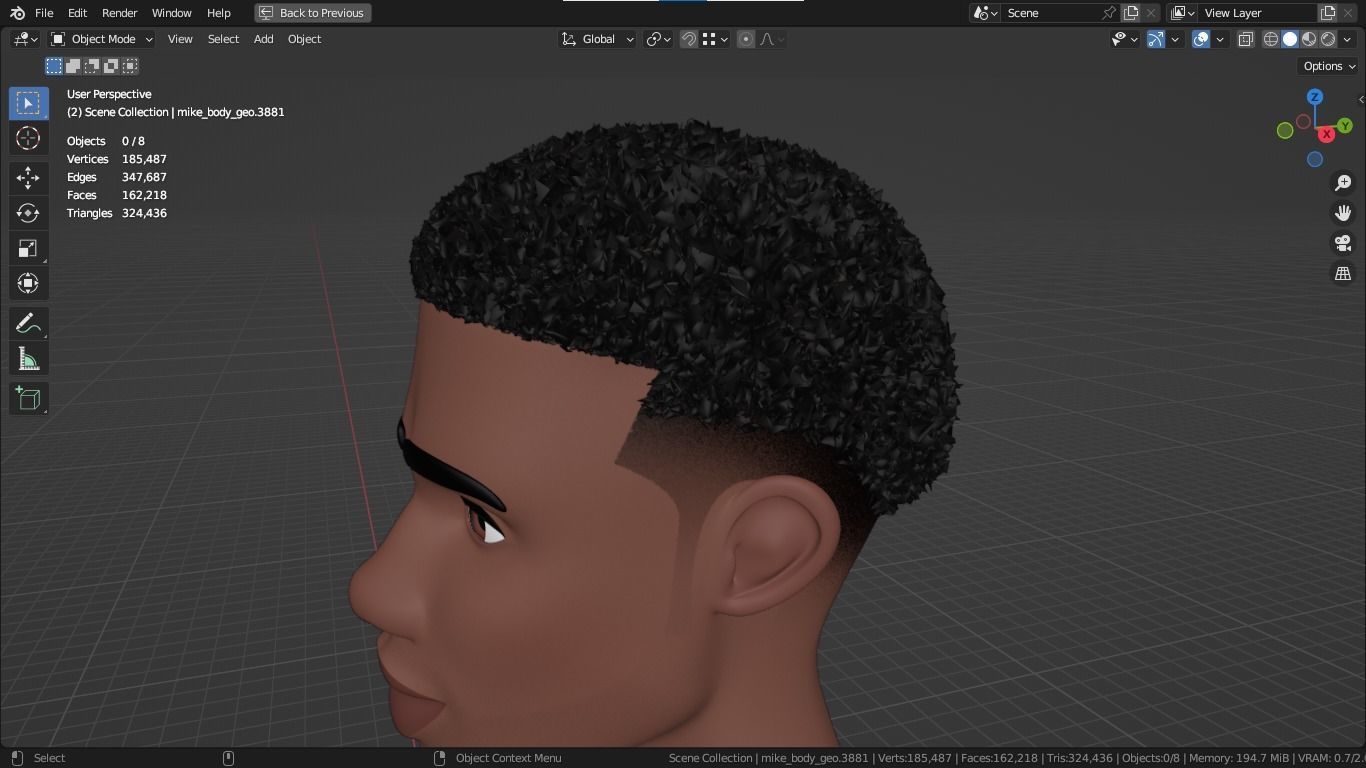This screenshot has width=1366, height=768.
Task: Toggle show gizmos button
Action: coord(1155,39)
